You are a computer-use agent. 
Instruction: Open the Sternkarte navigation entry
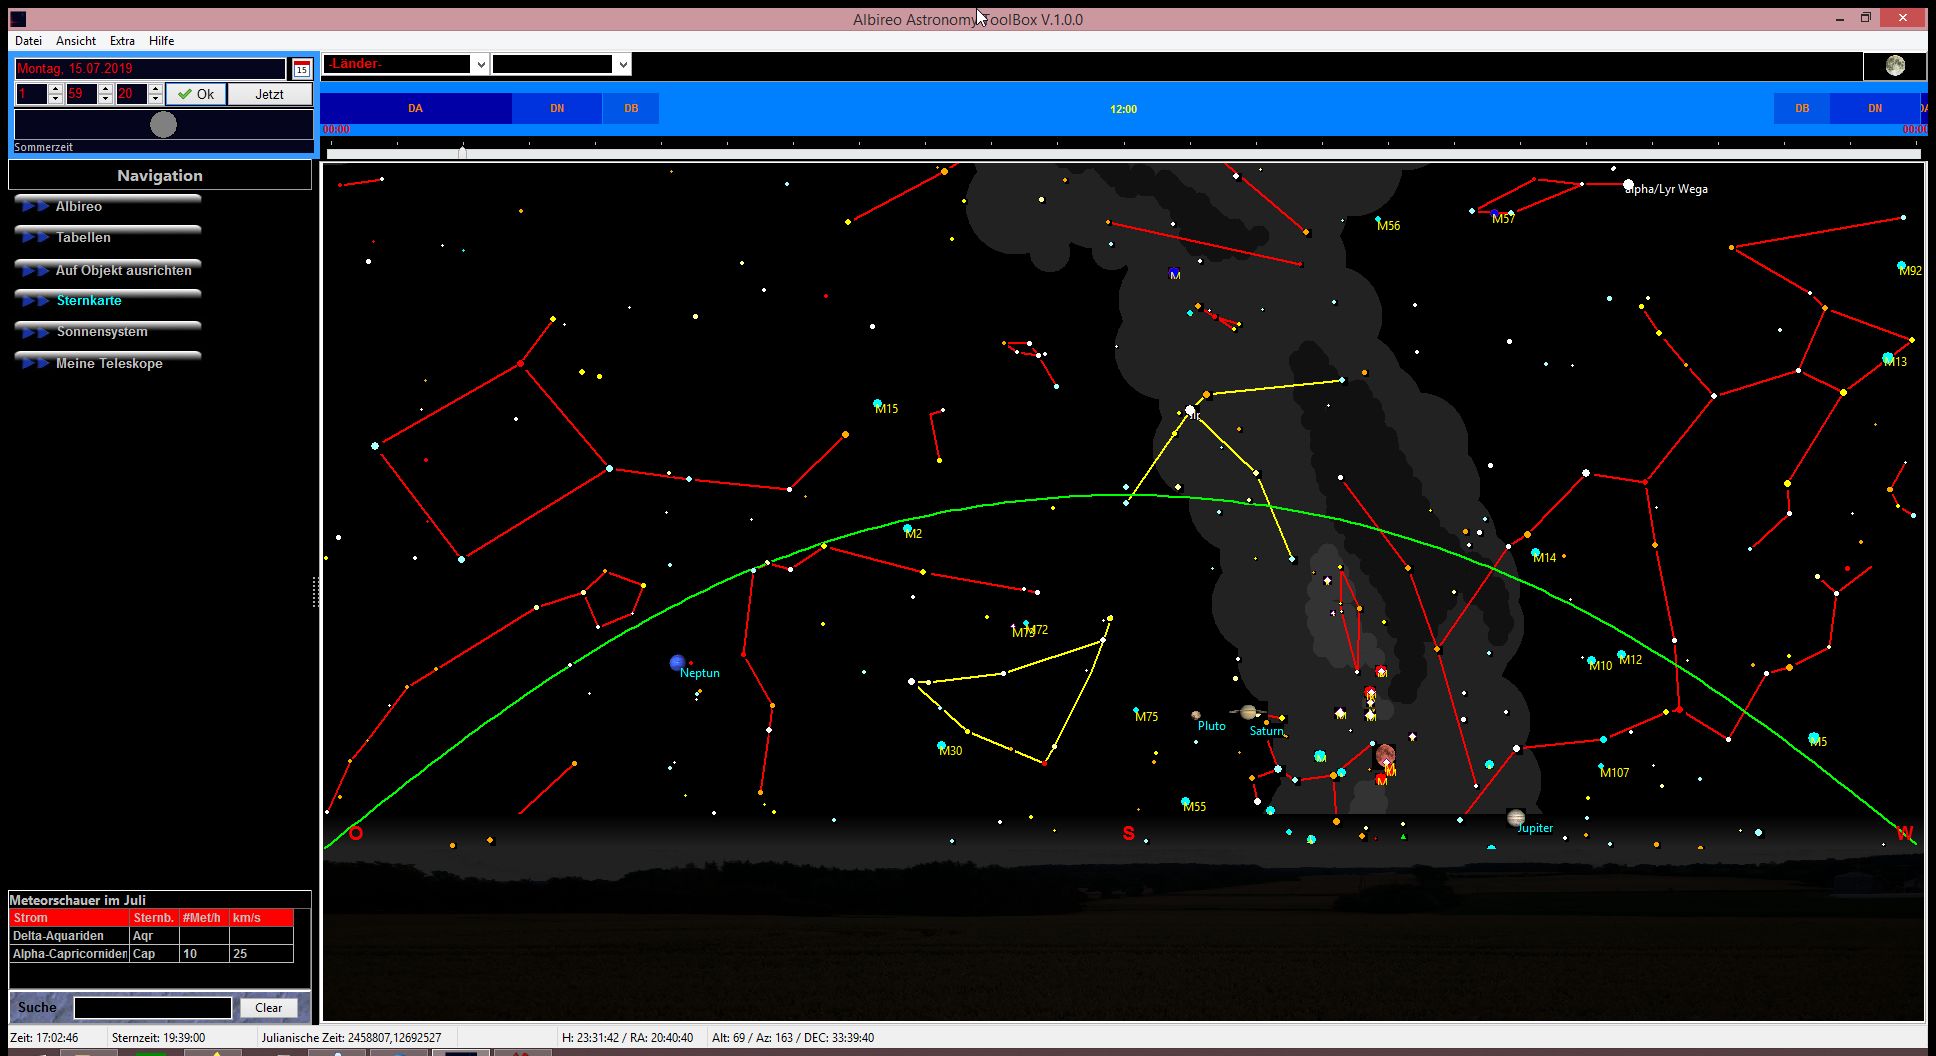pos(89,300)
